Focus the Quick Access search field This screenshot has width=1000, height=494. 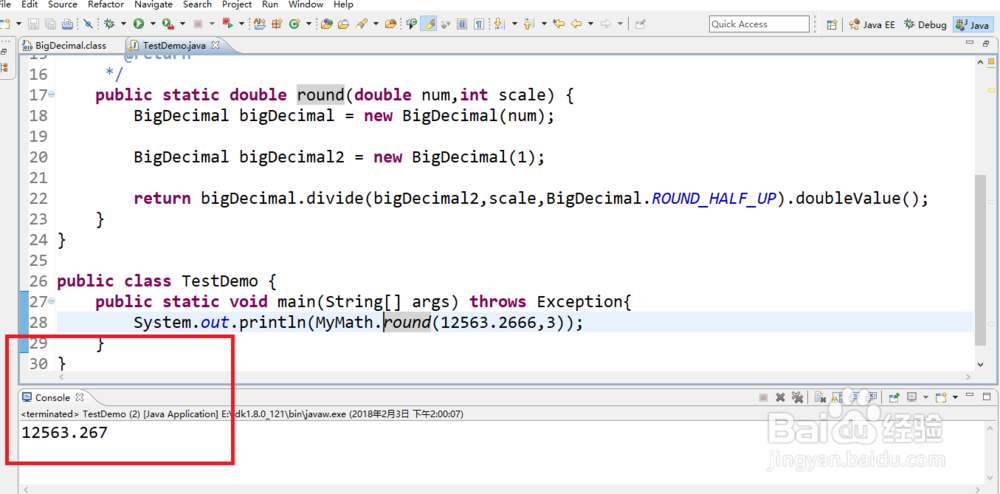coord(759,24)
